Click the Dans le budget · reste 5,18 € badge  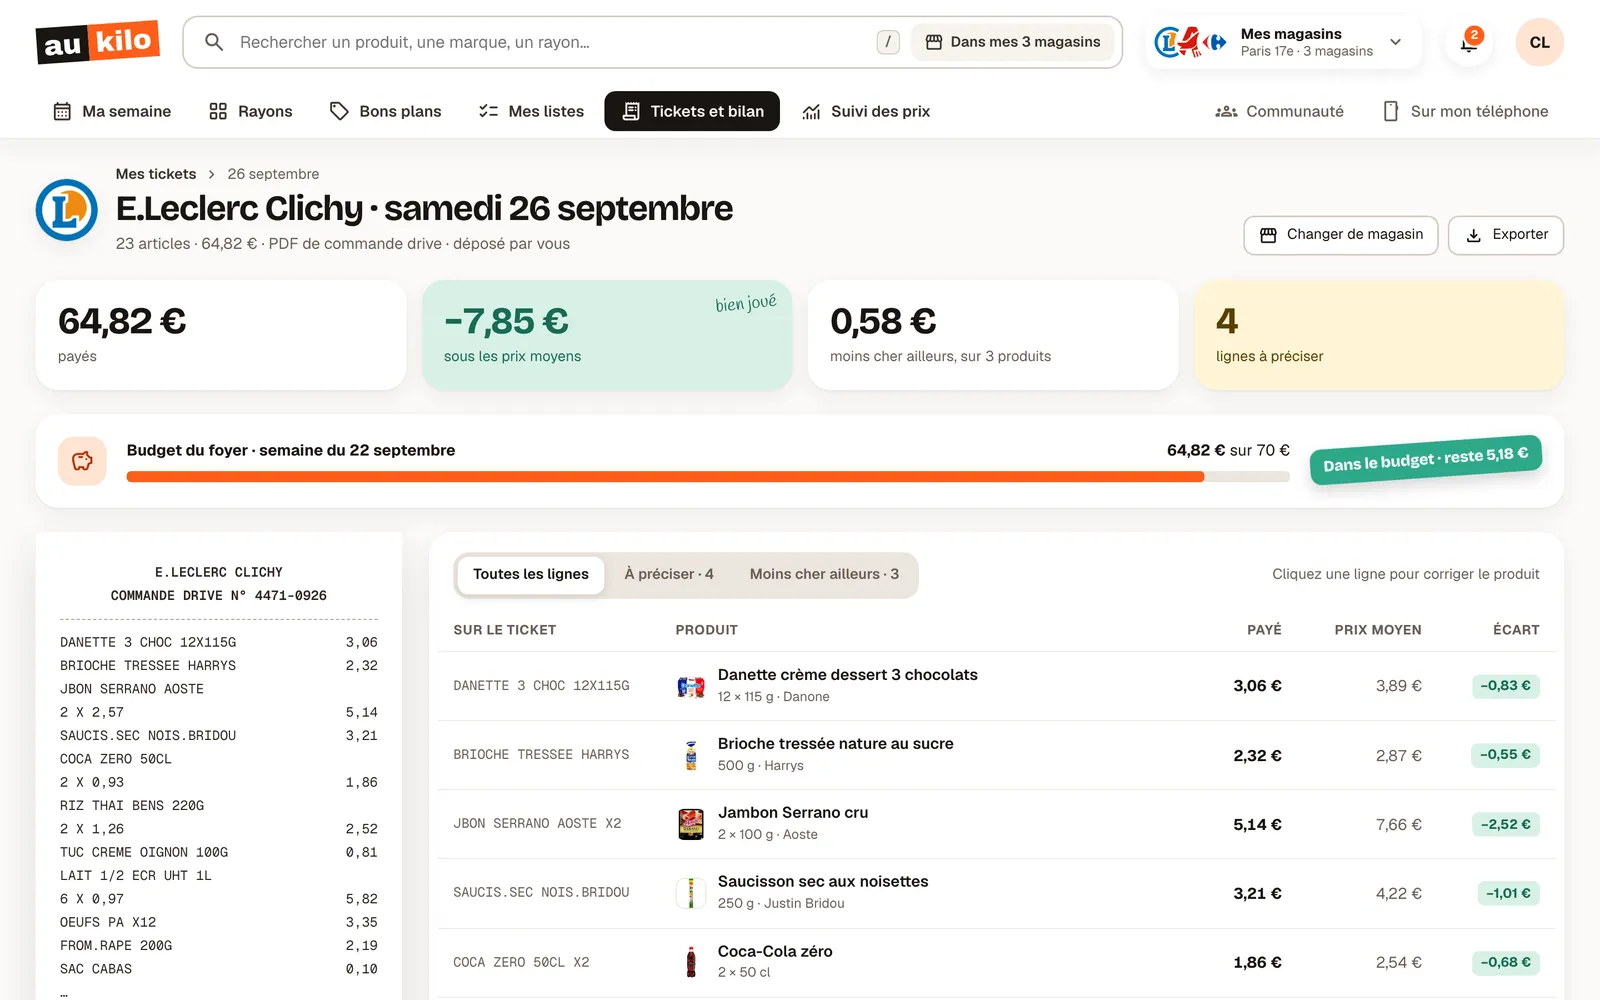[x=1426, y=459]
